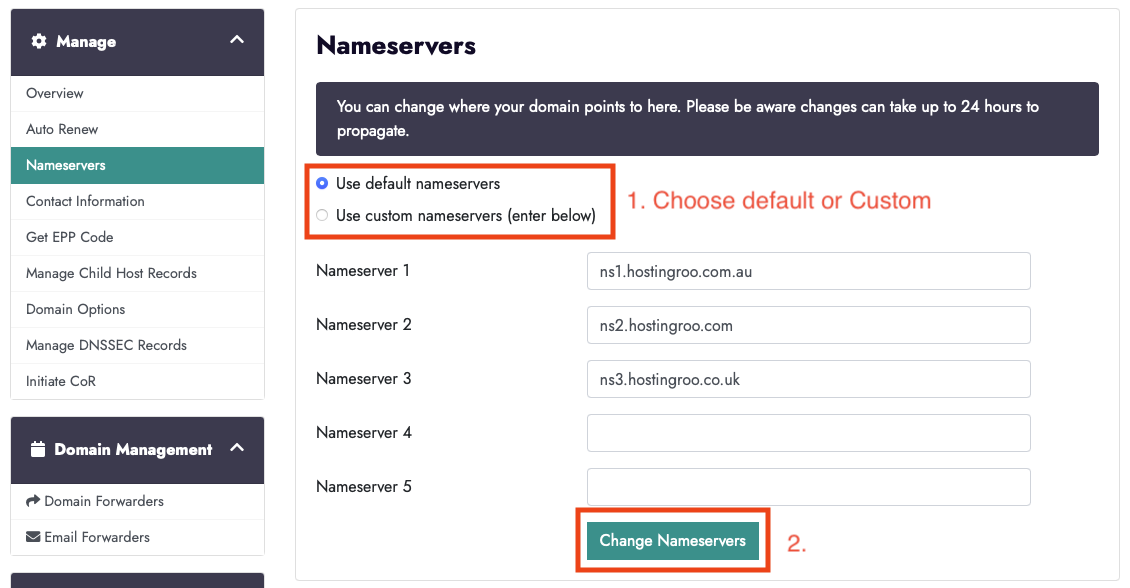The width and height of the screenshot is (1130, 588).
Task: Open the Initiate CoR link
Action: (61, 381)
